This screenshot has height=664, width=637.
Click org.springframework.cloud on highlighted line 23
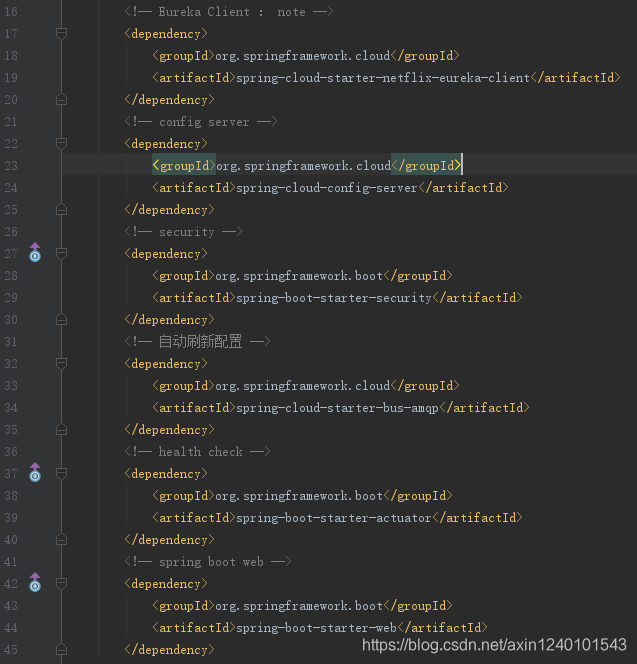click(x=304, y=166)
